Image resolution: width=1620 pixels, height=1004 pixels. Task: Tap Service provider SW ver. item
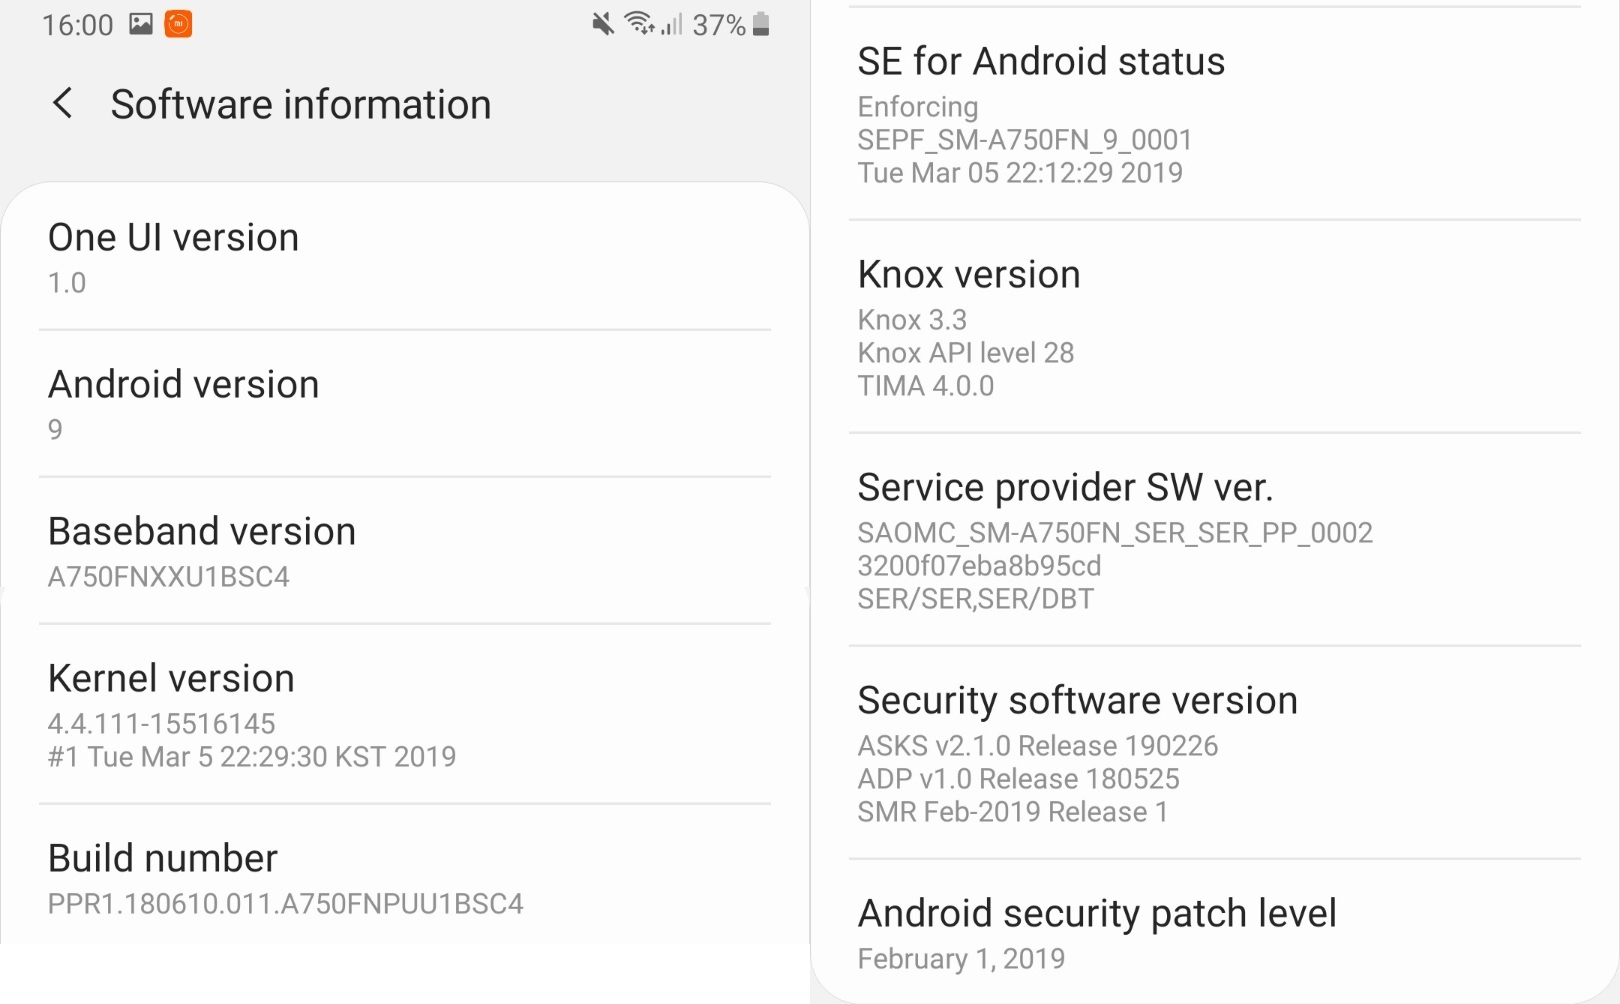tap(1215, 540)
